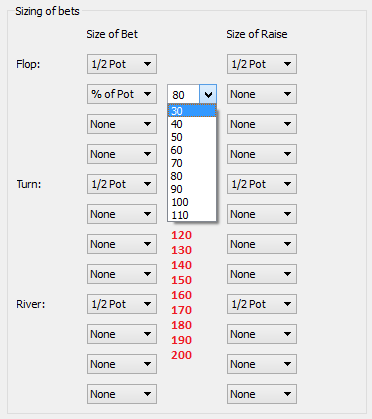
Task: Open the third Flop bet None dropdown
Action: pos(122,124)
